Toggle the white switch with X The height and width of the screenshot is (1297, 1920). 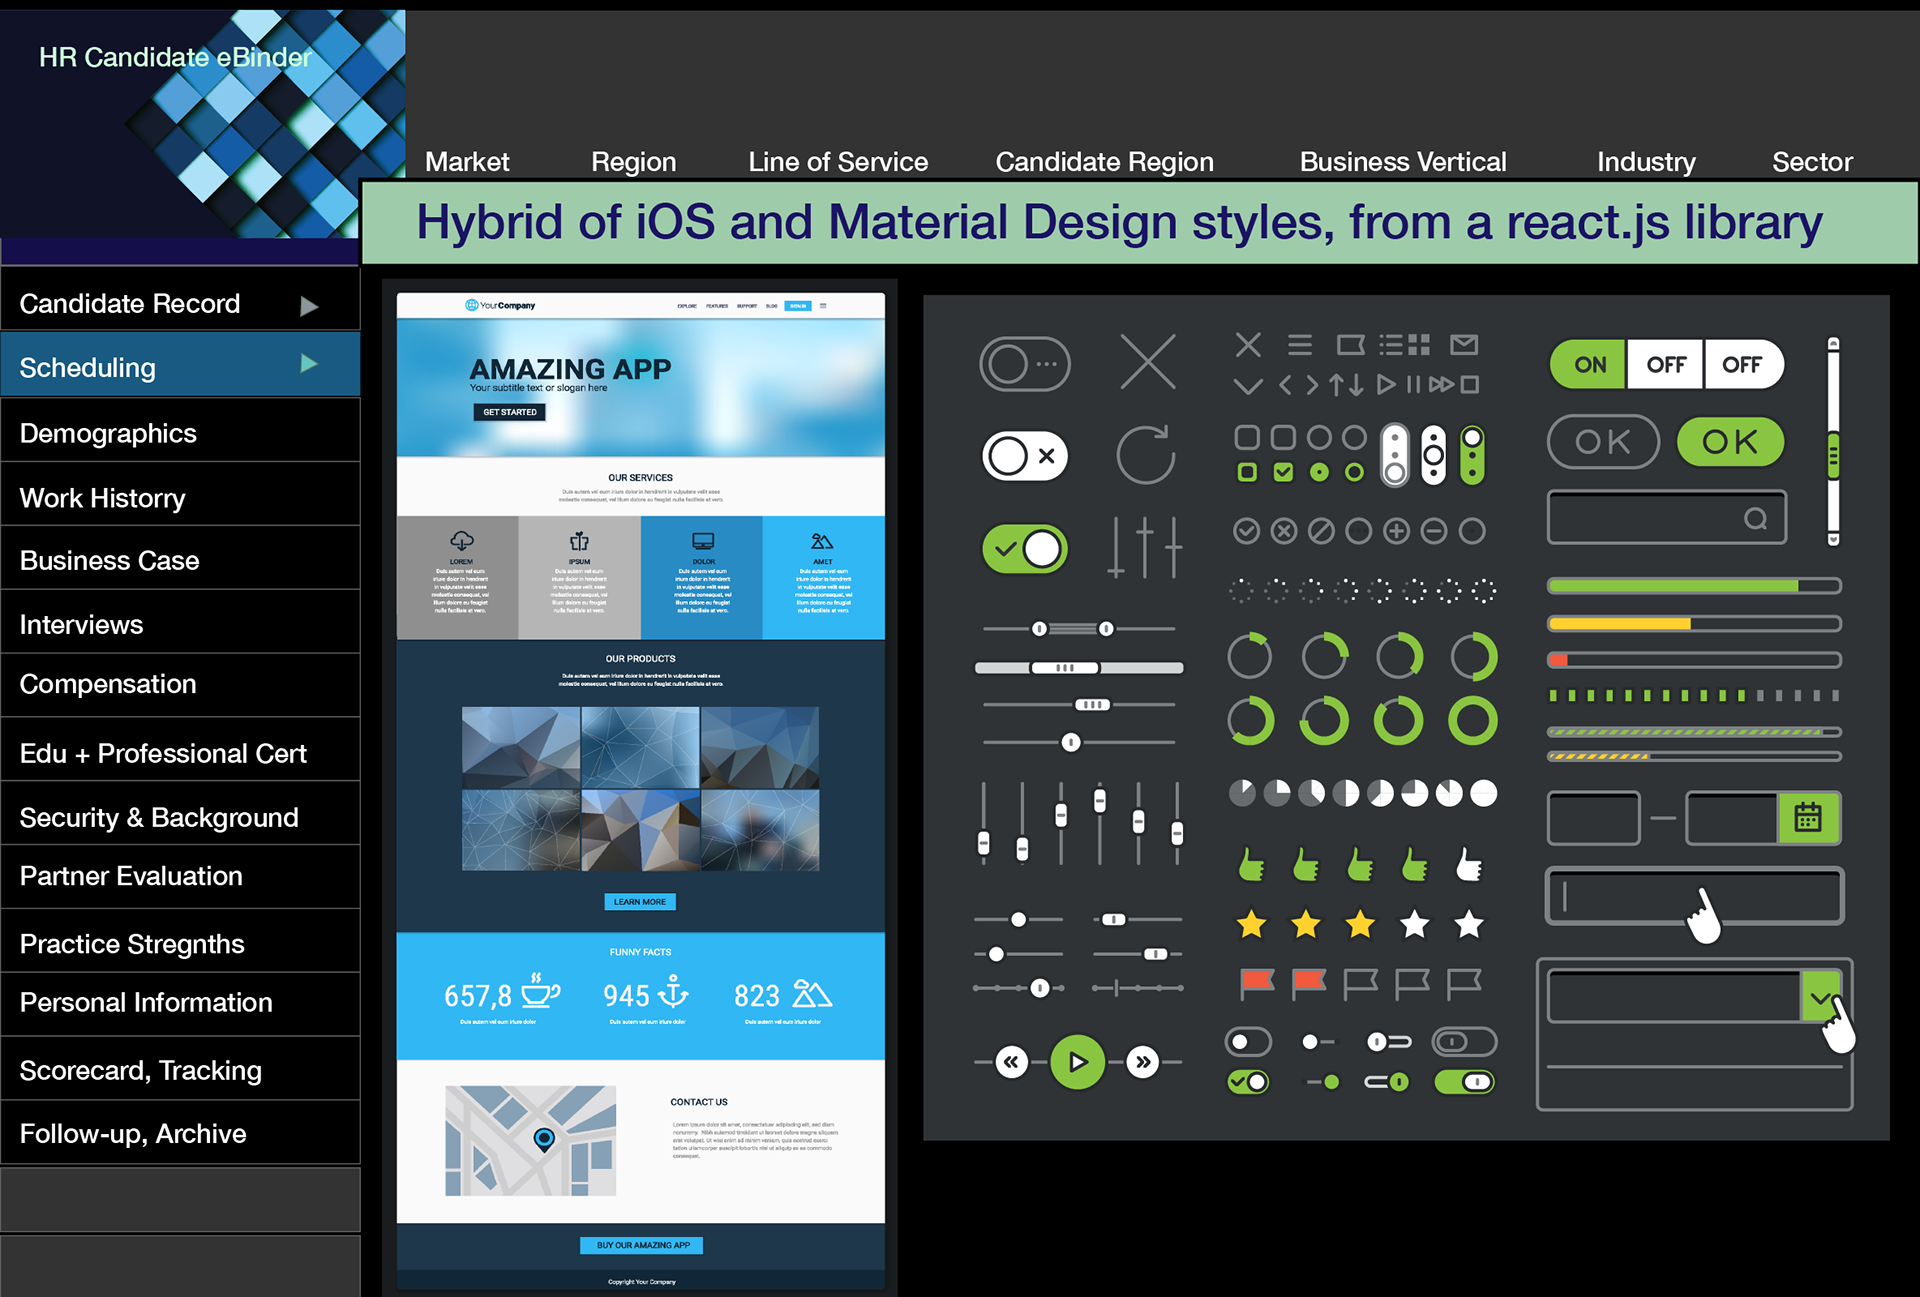coord(1025,457)
